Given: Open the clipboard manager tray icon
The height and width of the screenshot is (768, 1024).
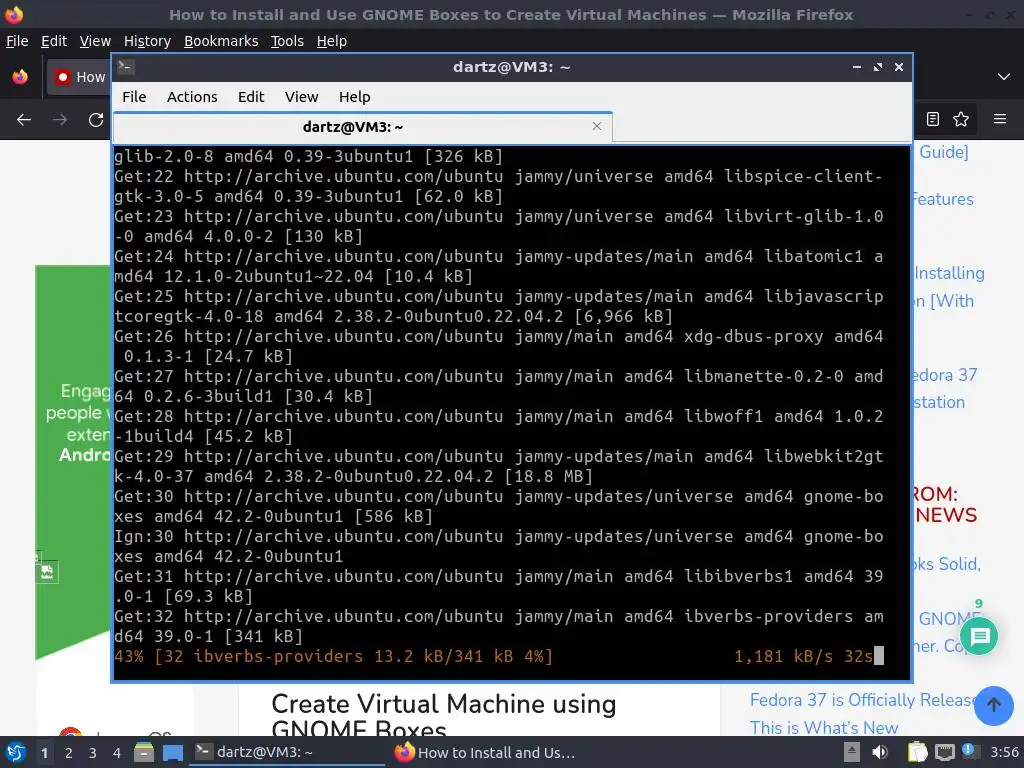Looking at the screenshot, I should coord(918,752).
